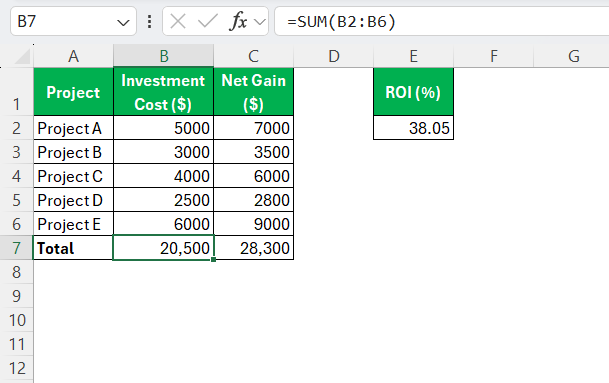Select column A header

pyautogui.click(x=73, y=56)
